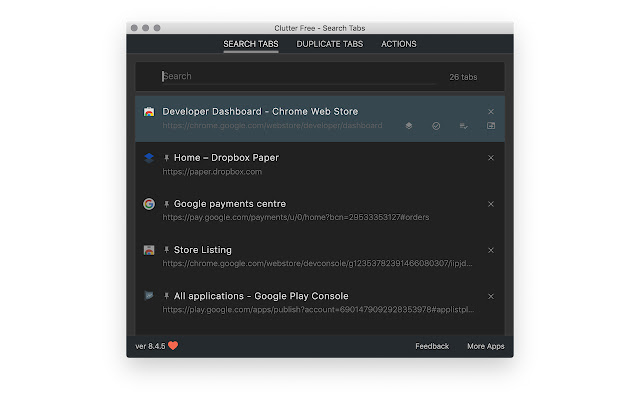
Task: Toggle the pin icon on All applications row
Action: click(166, 296)
